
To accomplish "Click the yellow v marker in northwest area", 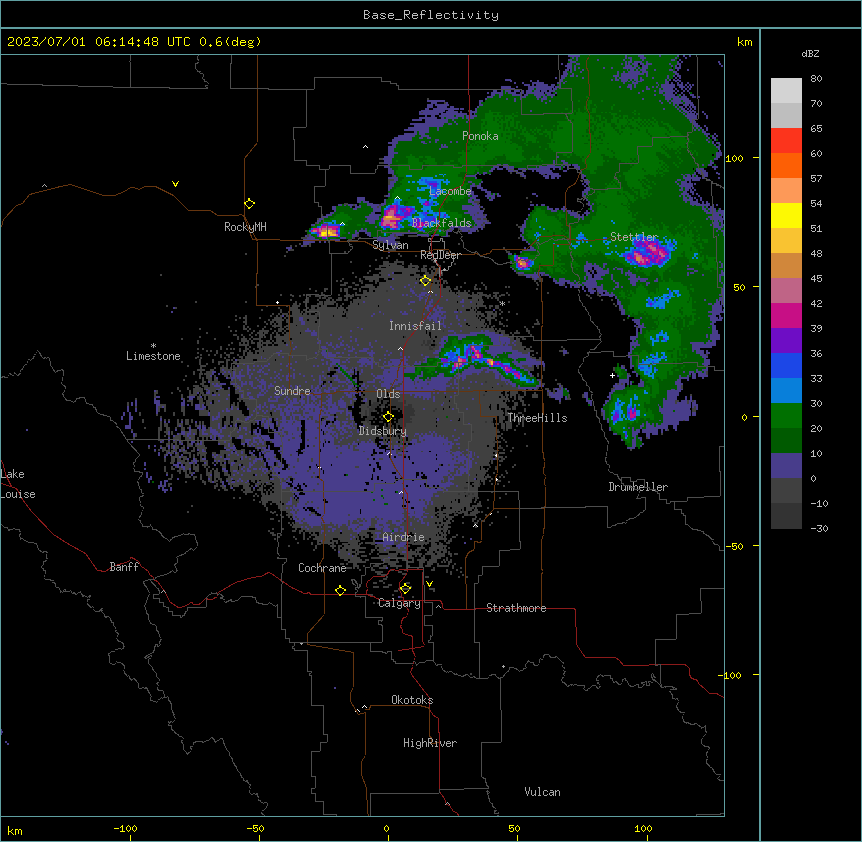I will point(175,184).
